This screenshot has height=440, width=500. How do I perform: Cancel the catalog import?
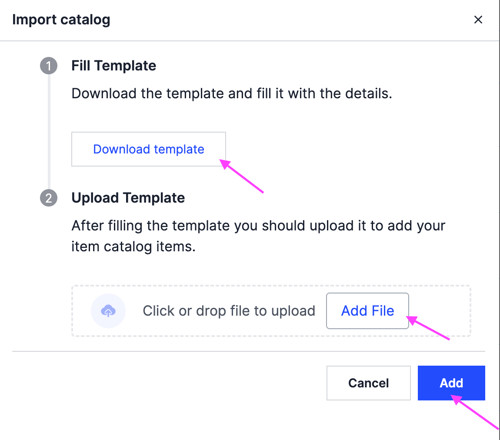tap(368, 383)
